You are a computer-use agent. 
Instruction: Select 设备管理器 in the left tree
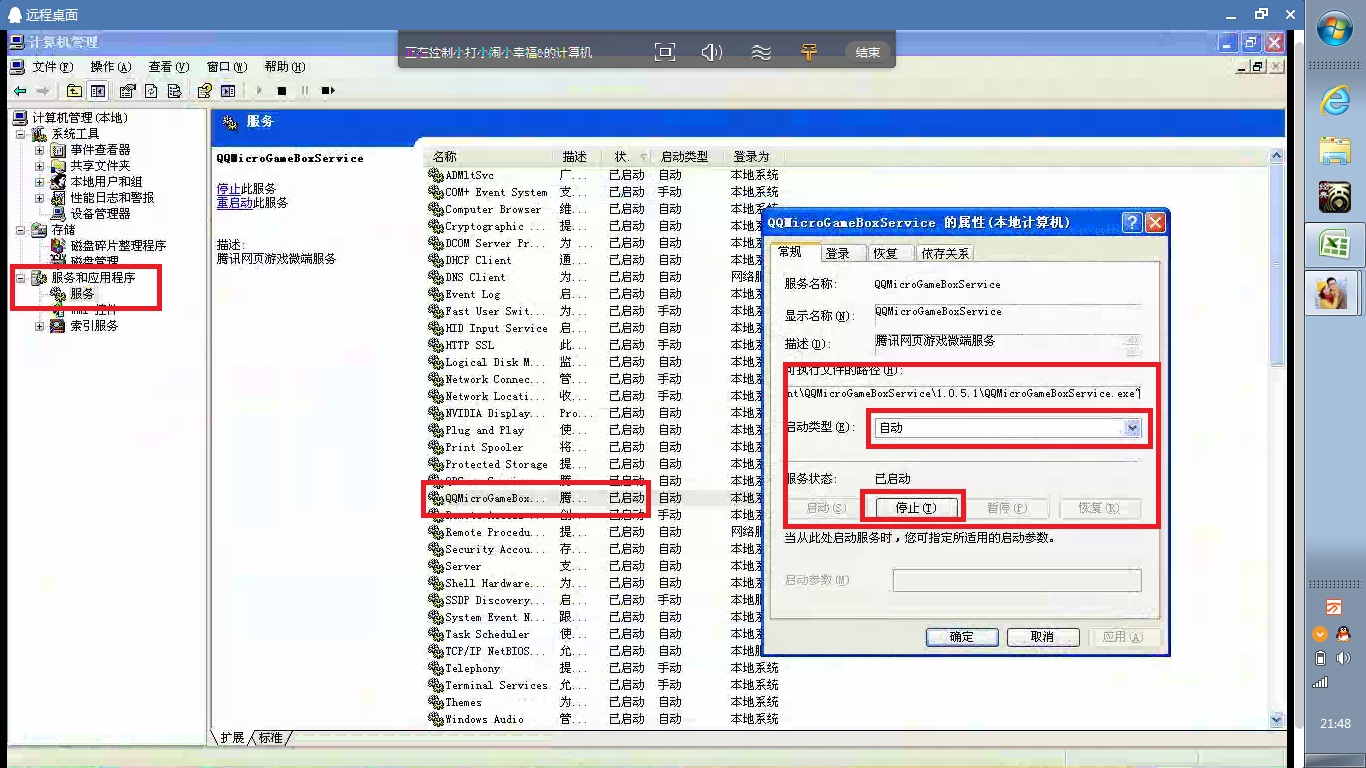point(100,214)
